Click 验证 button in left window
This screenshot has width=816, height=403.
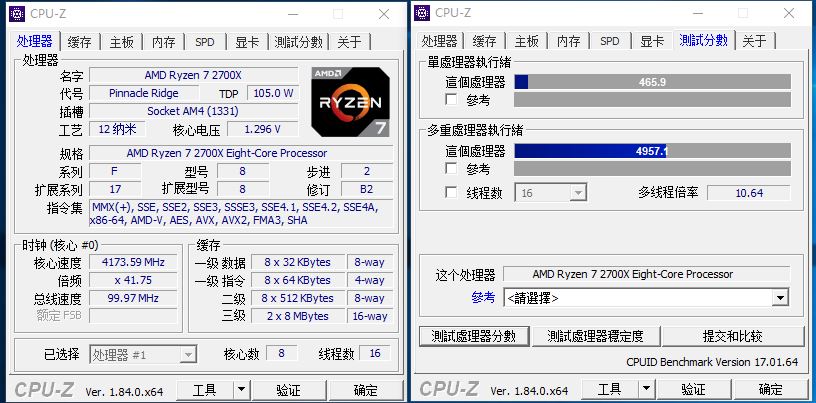[x=288, y=389]
